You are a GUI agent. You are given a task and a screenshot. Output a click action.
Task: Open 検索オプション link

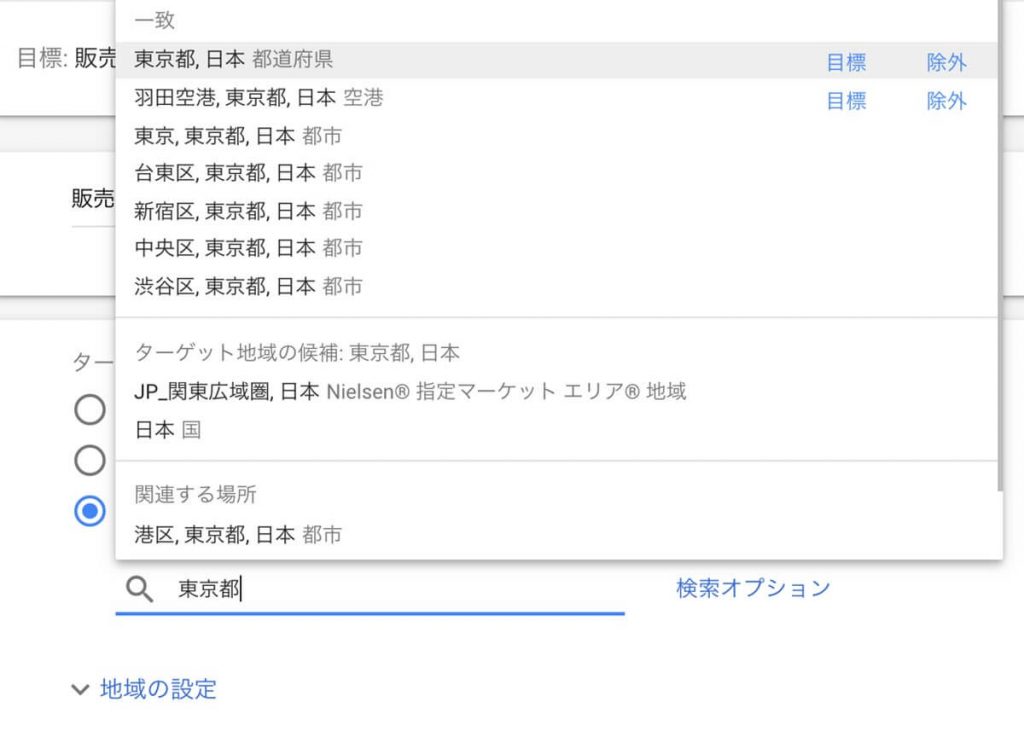[x=753, y=588]
